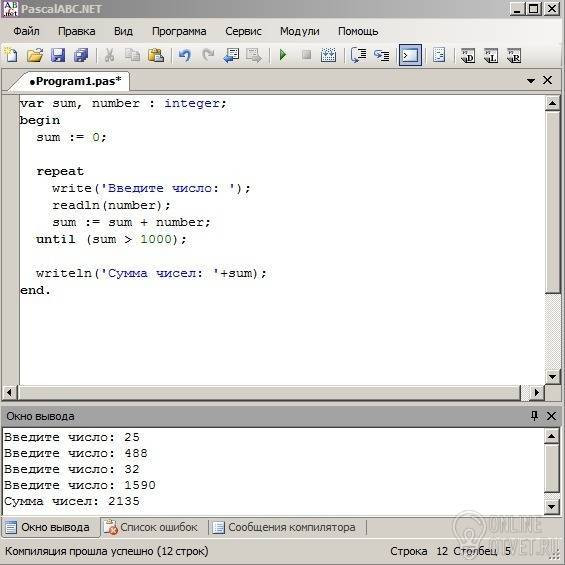Open the Файл menu
Viewport: 565px width, 565px height.
pyautogui.click(x=26, y=31)
